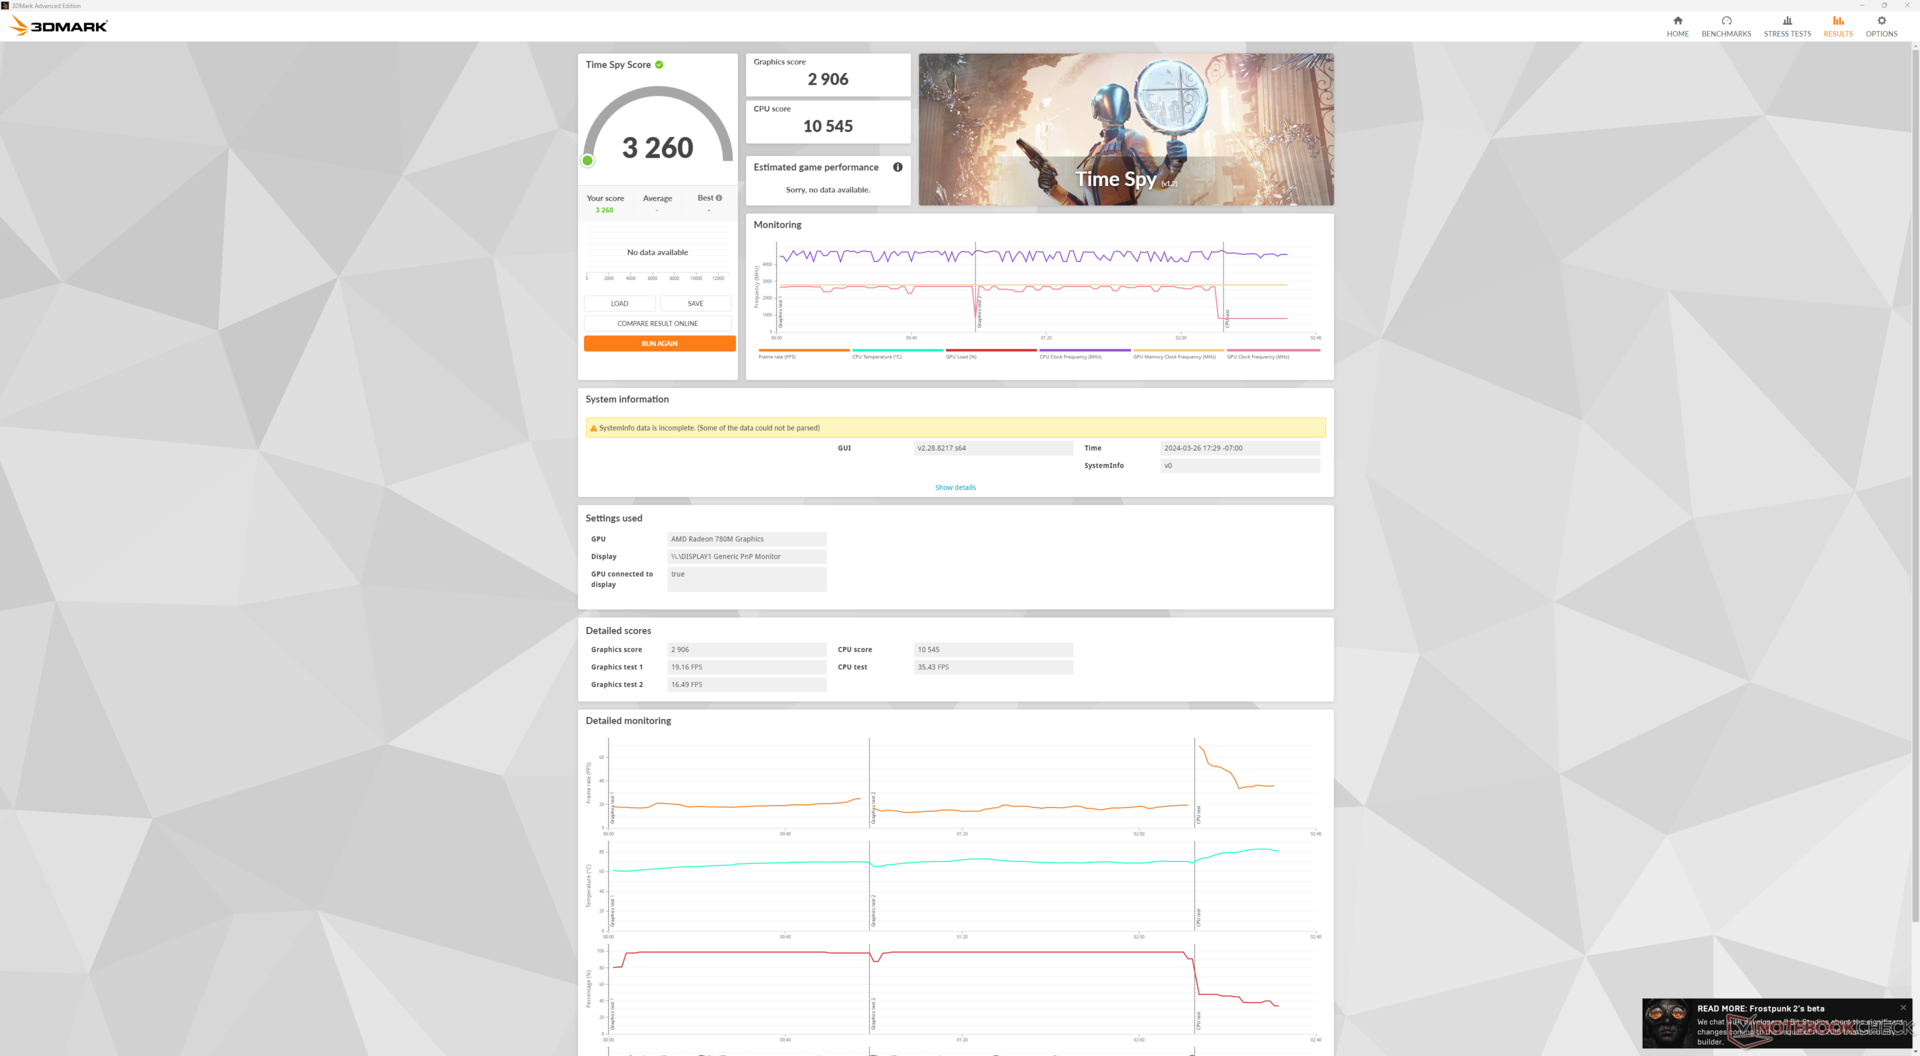Screen dimensions: 1920x1056
Task: Expand System information with Show details
Action: (x=955, y=488)
